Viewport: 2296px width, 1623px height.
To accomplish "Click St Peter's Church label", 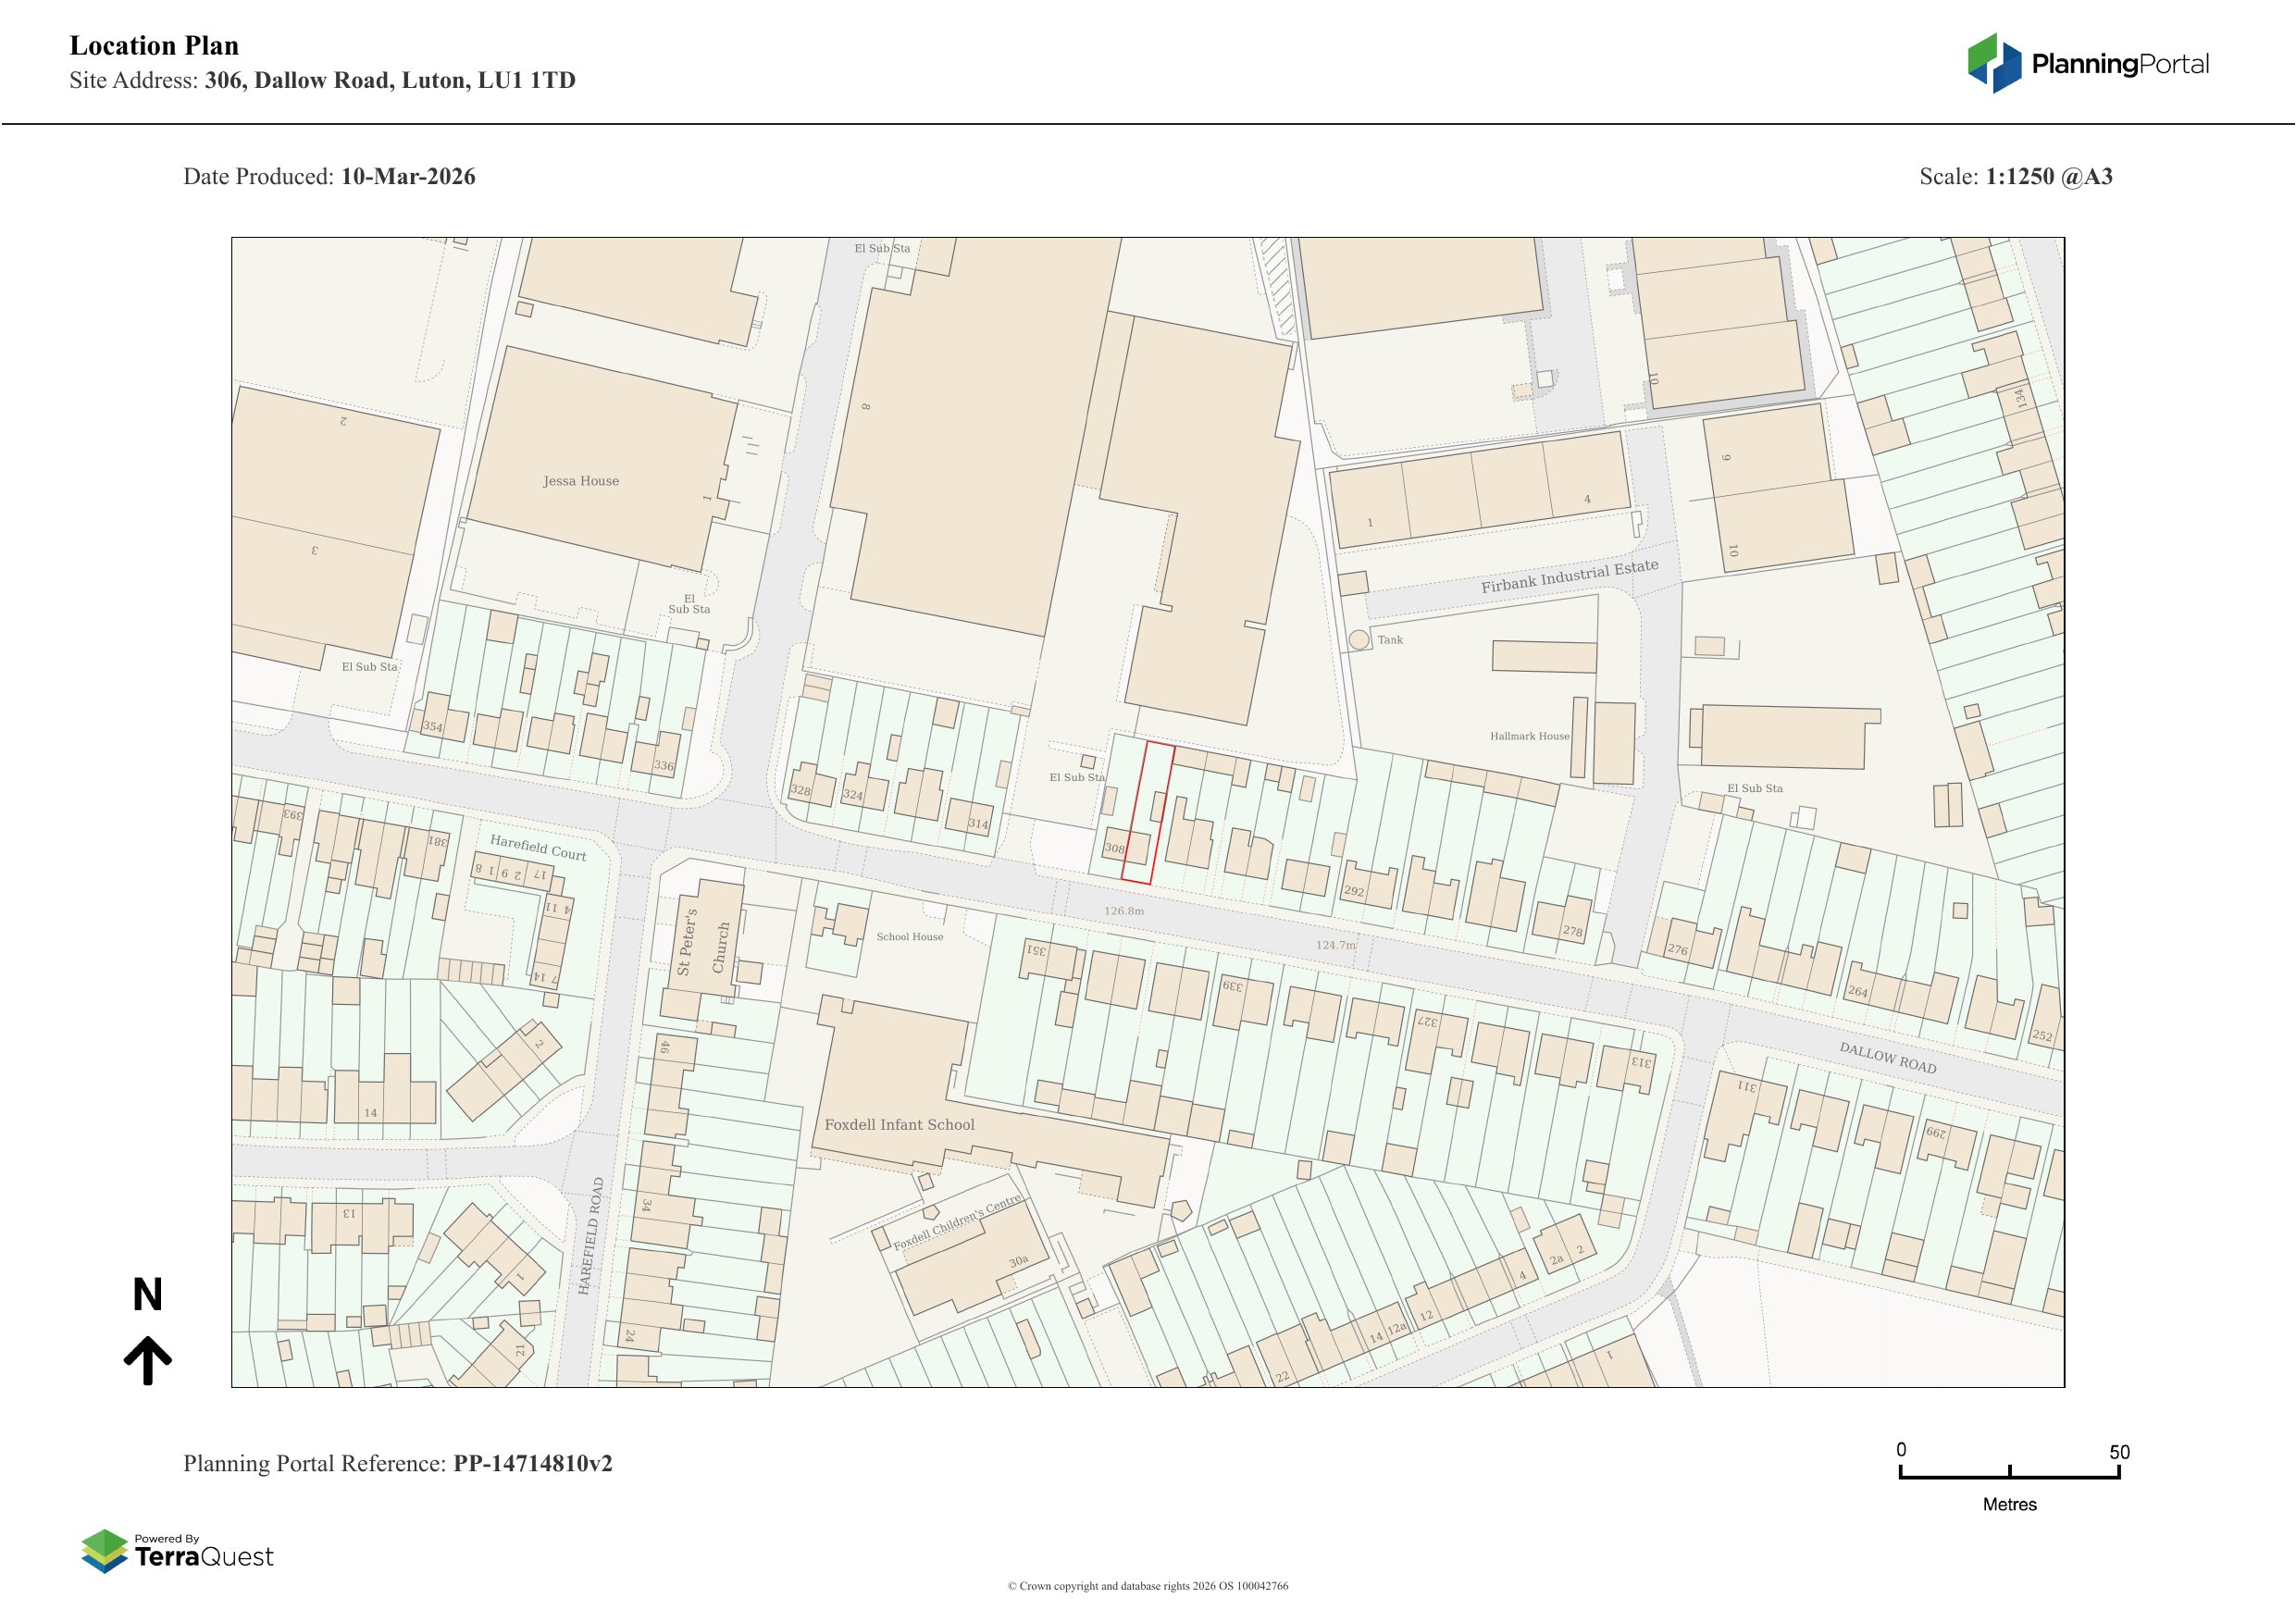I will click(702, 942).
